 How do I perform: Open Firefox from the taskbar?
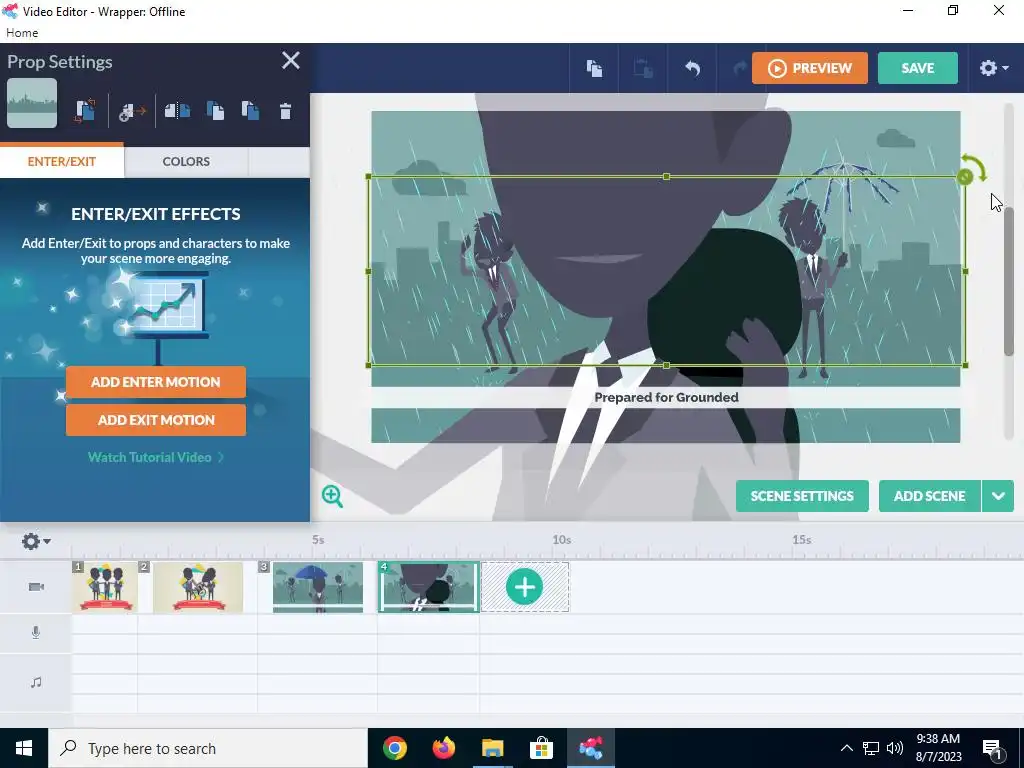click(443, 748)
